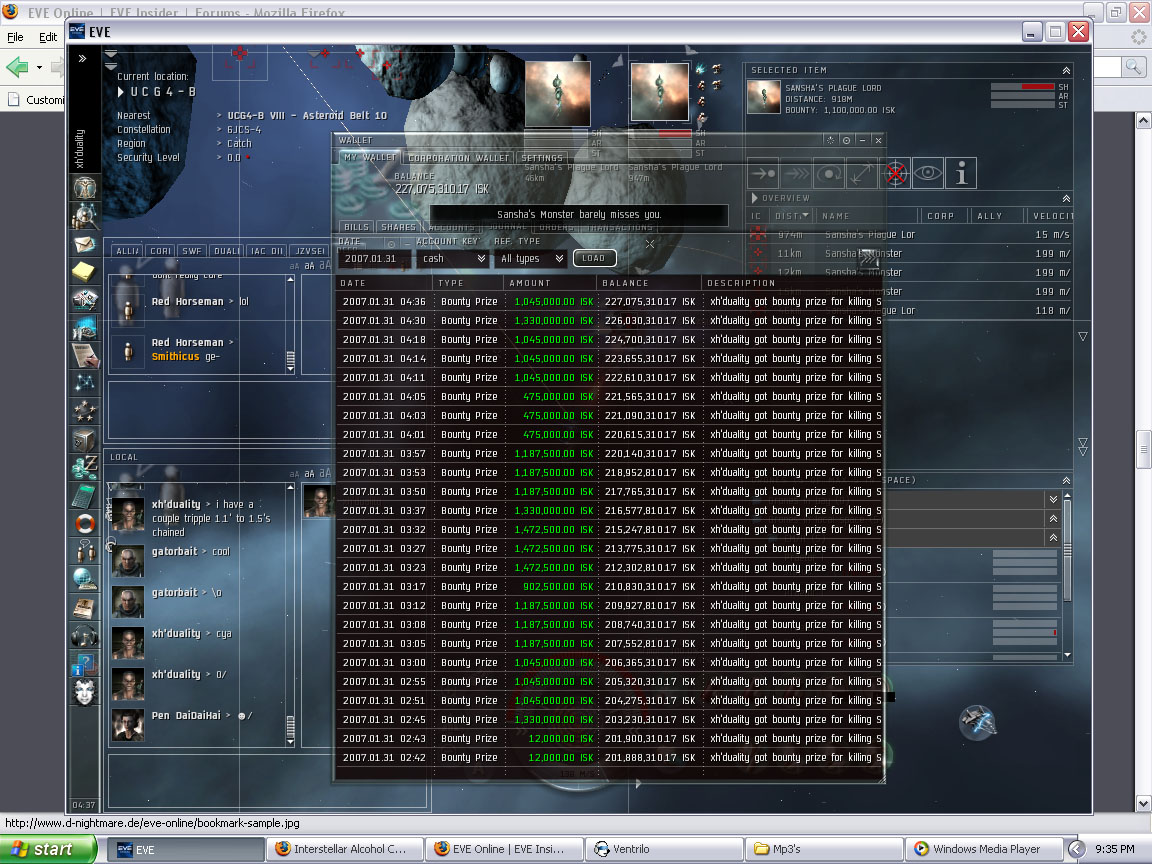
Task: Open the Calculator sidebar icon
Action: [84, 494]
